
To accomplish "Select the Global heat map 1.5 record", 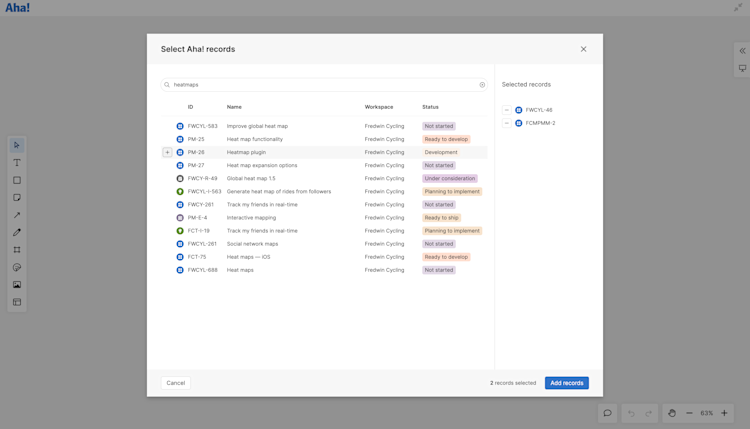I will (x=251, y=178).
